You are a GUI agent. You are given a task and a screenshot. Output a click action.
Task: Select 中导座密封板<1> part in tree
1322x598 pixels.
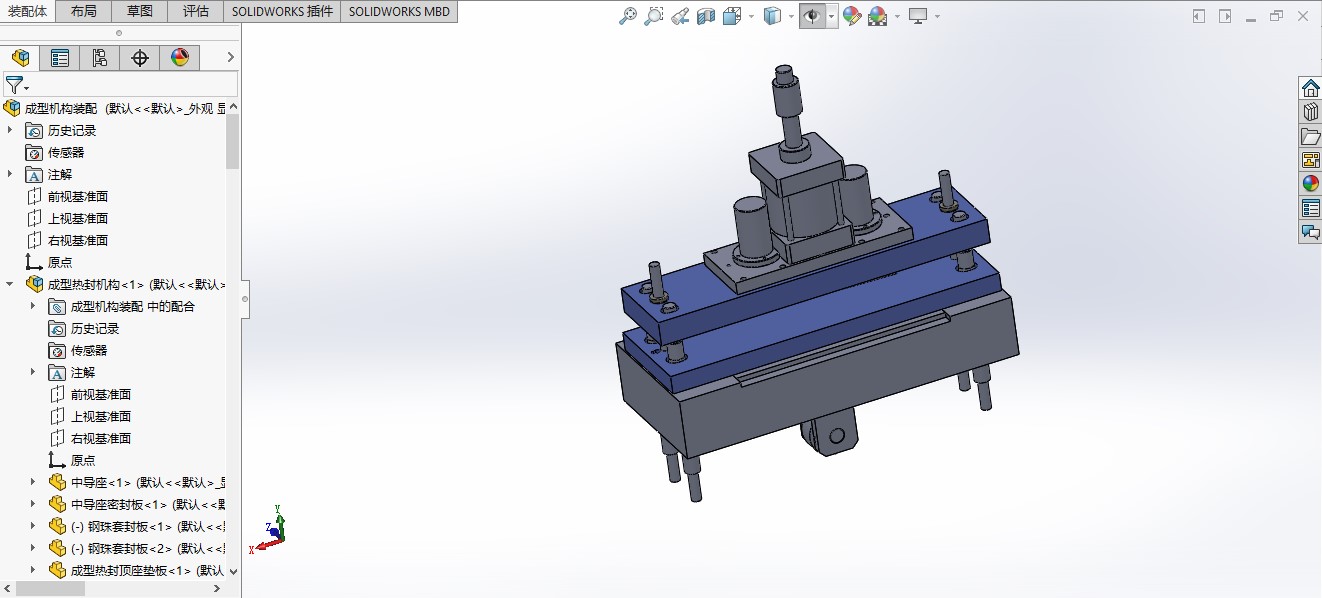[x=136, y=504]
